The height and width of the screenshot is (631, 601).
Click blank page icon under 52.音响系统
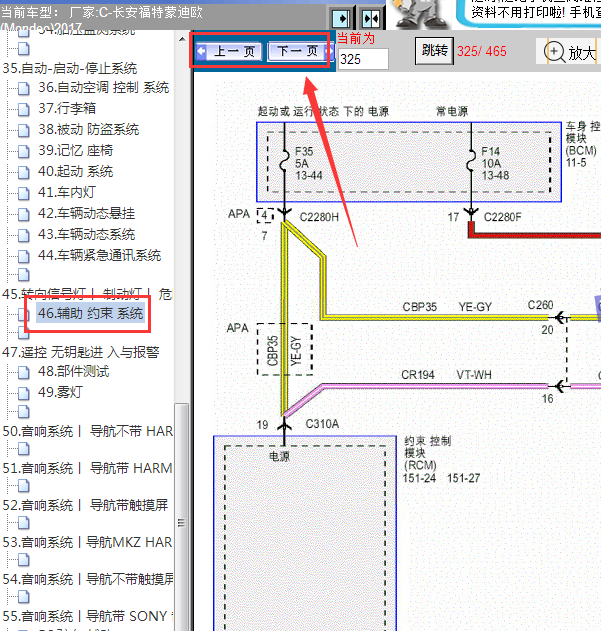[x=24, y=522]
